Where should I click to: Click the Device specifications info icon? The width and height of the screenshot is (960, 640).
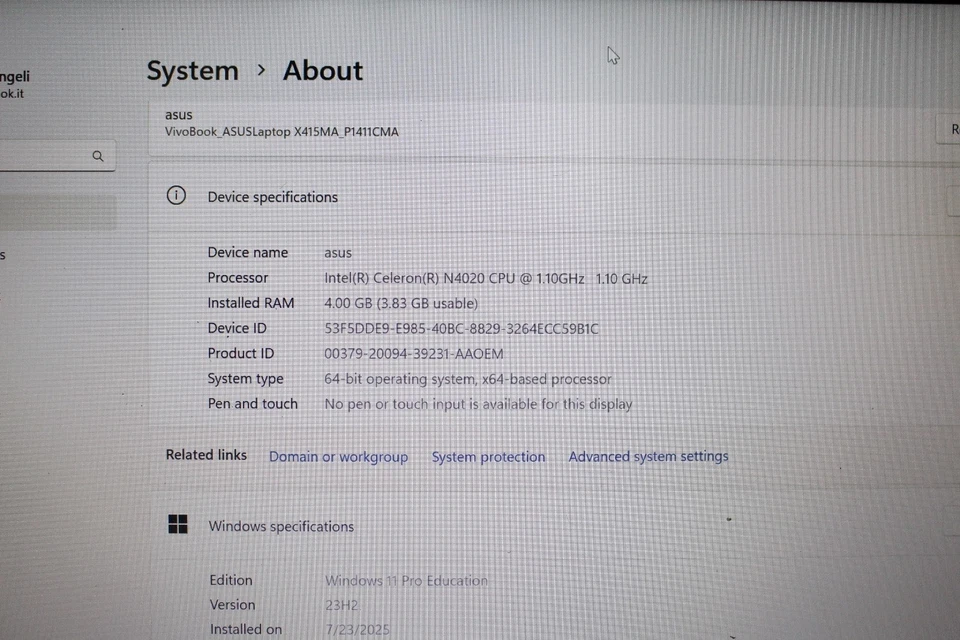[176, 195]
